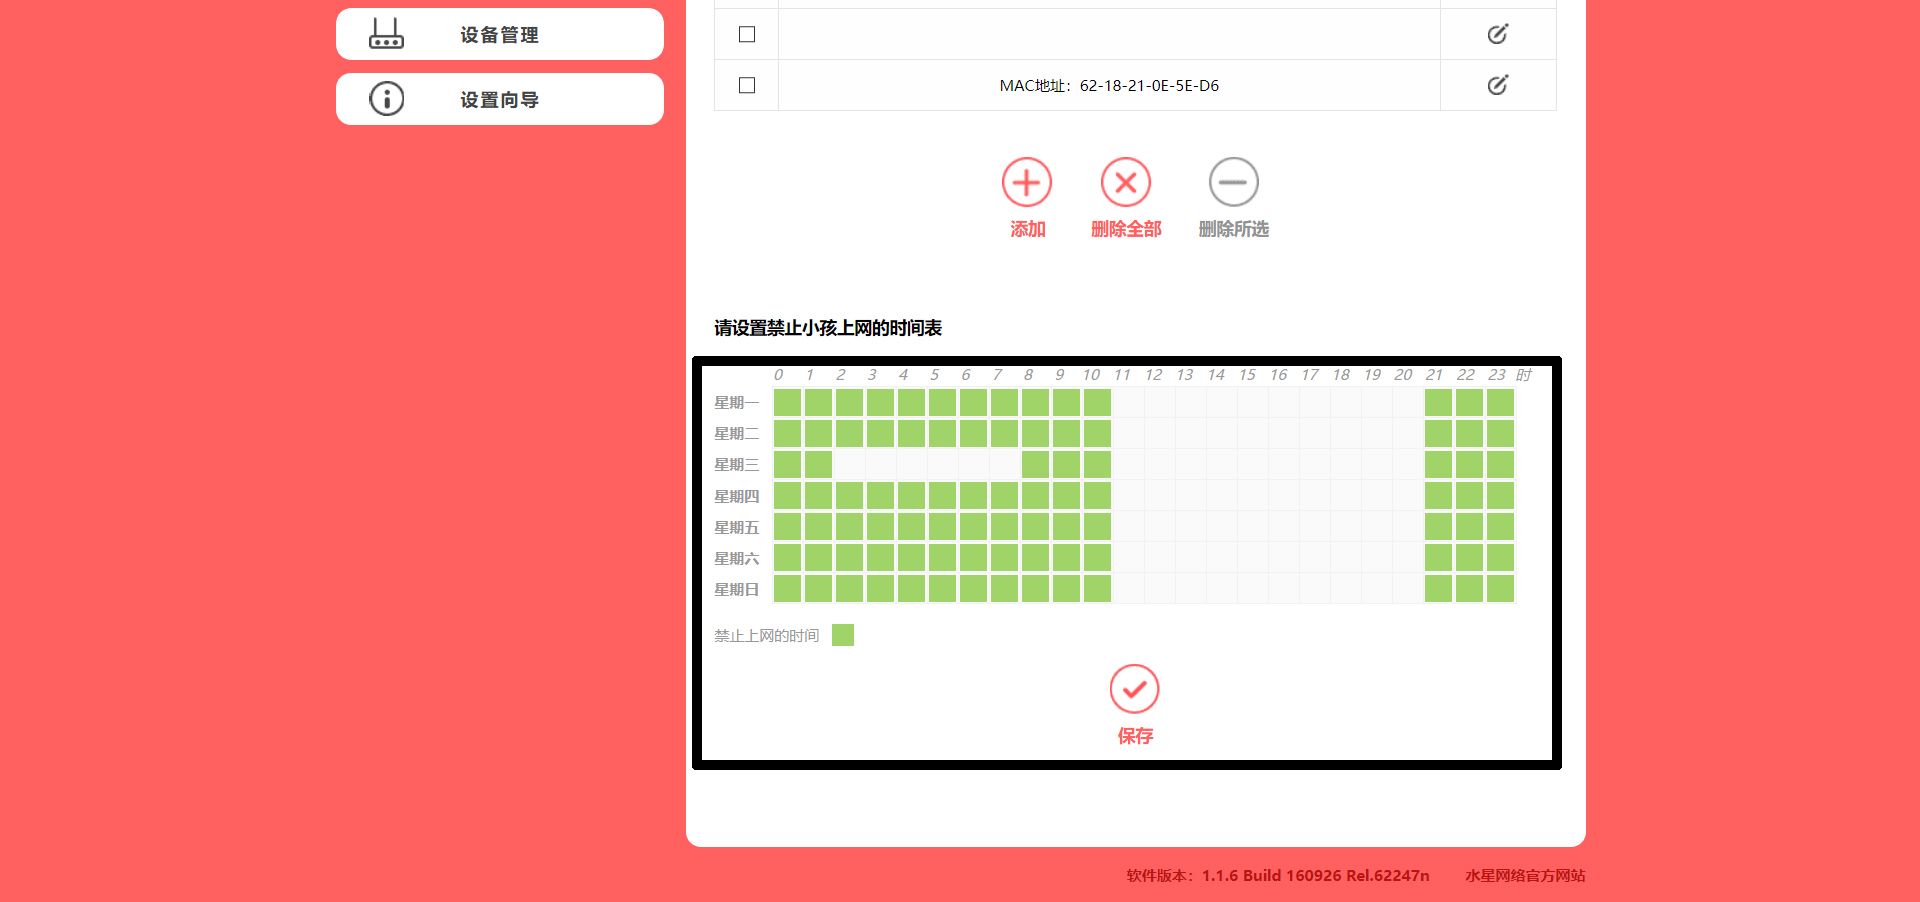The image size is (1920, 902).
Task: Check the box in the empty device row
Action: coord(746,34)
